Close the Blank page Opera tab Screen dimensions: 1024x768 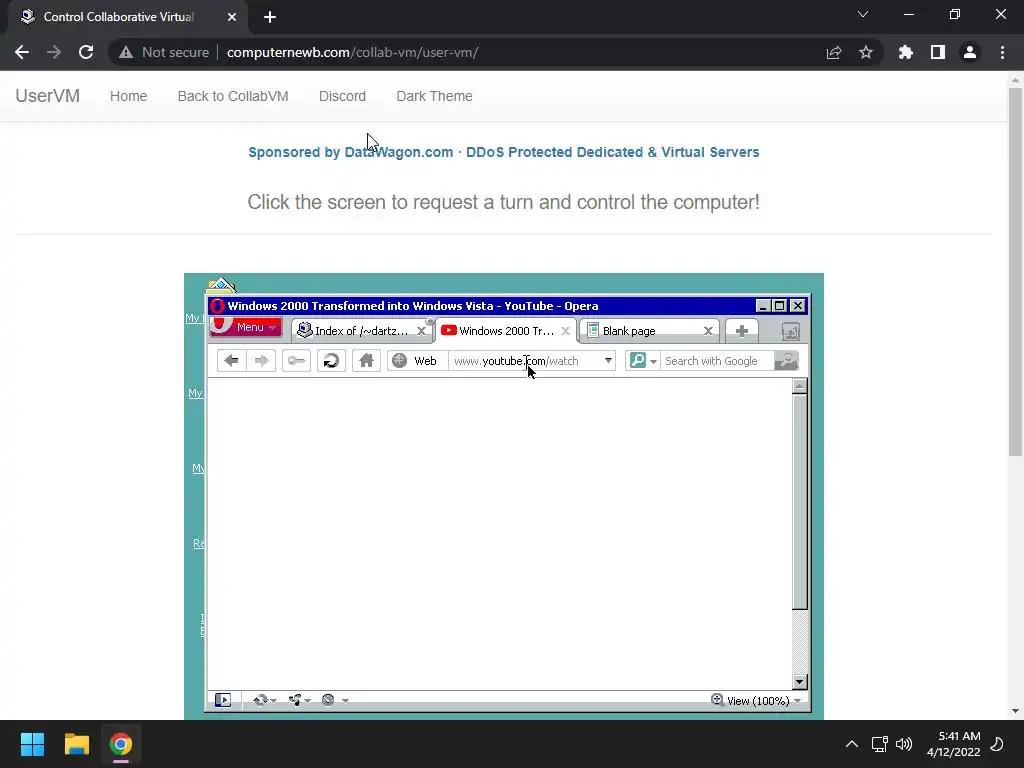[x=708, y=331]
